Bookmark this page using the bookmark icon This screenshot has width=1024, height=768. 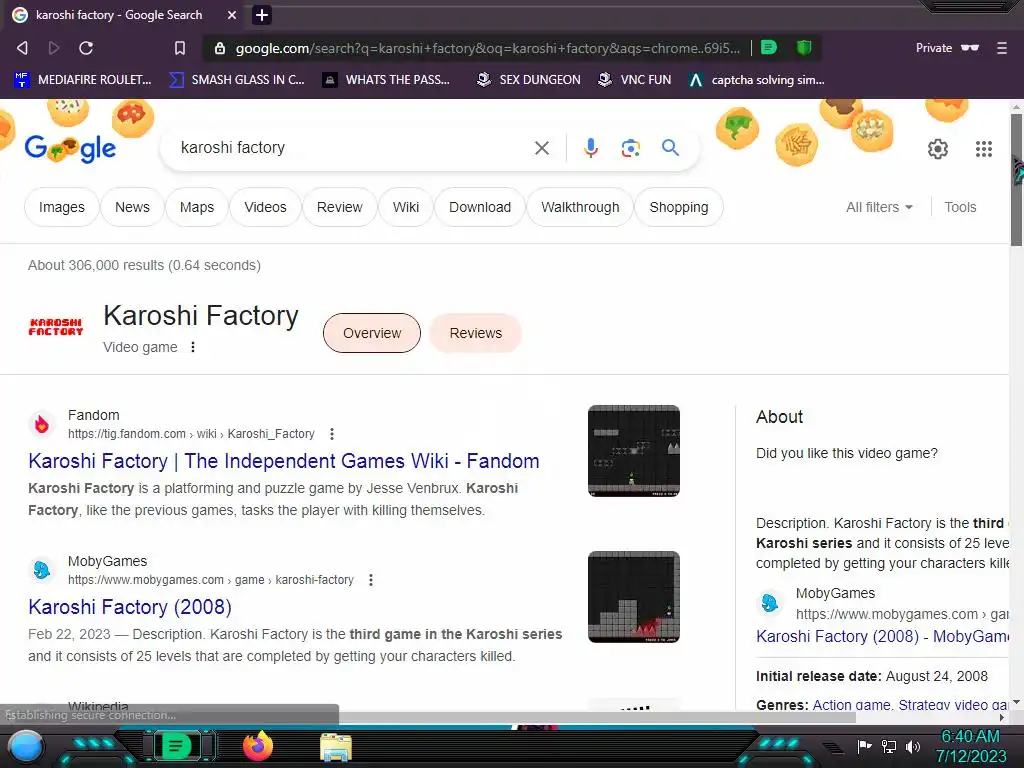180,48
